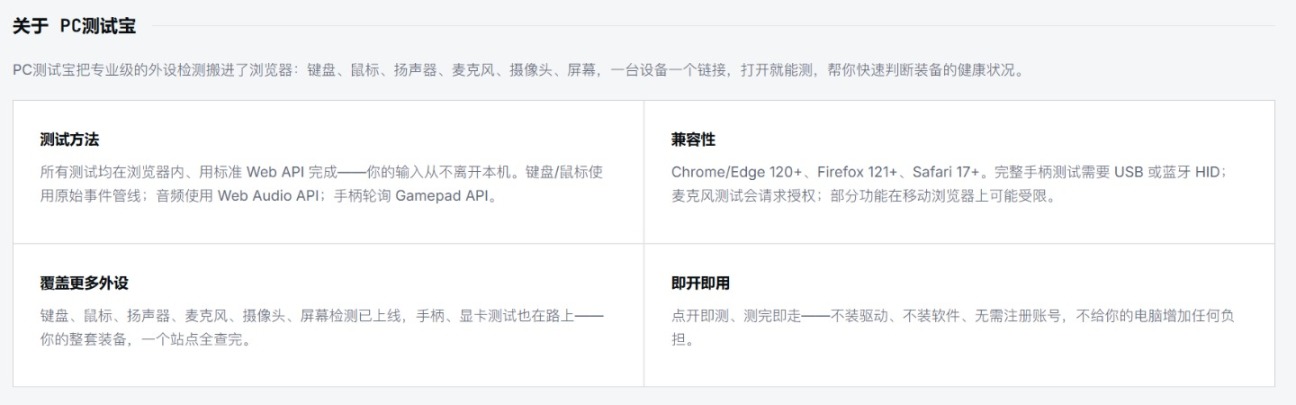Select the '测试方法' card title
The height and width of the screenshot is (405, 1296).
click(69, 139)
